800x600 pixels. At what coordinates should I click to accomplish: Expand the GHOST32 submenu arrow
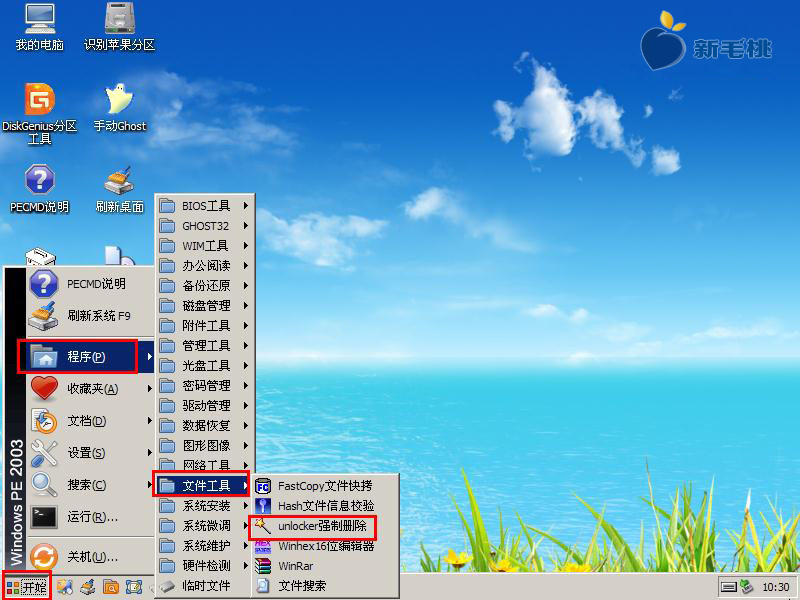[x=245, y=226]
